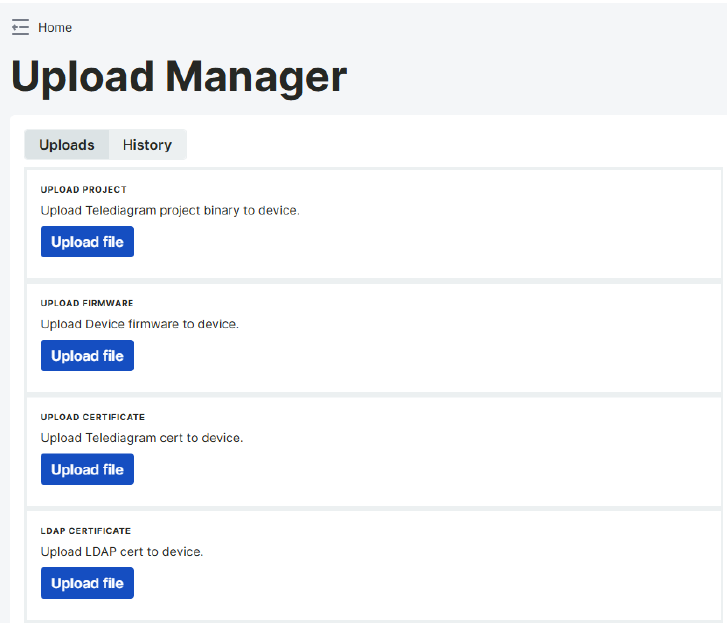Select the Uploads tab
The image size is (727, 624).
67,145
